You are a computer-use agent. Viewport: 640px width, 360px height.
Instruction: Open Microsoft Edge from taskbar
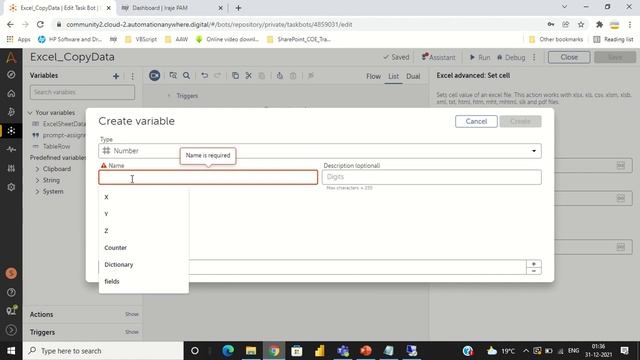pos(228,351)
